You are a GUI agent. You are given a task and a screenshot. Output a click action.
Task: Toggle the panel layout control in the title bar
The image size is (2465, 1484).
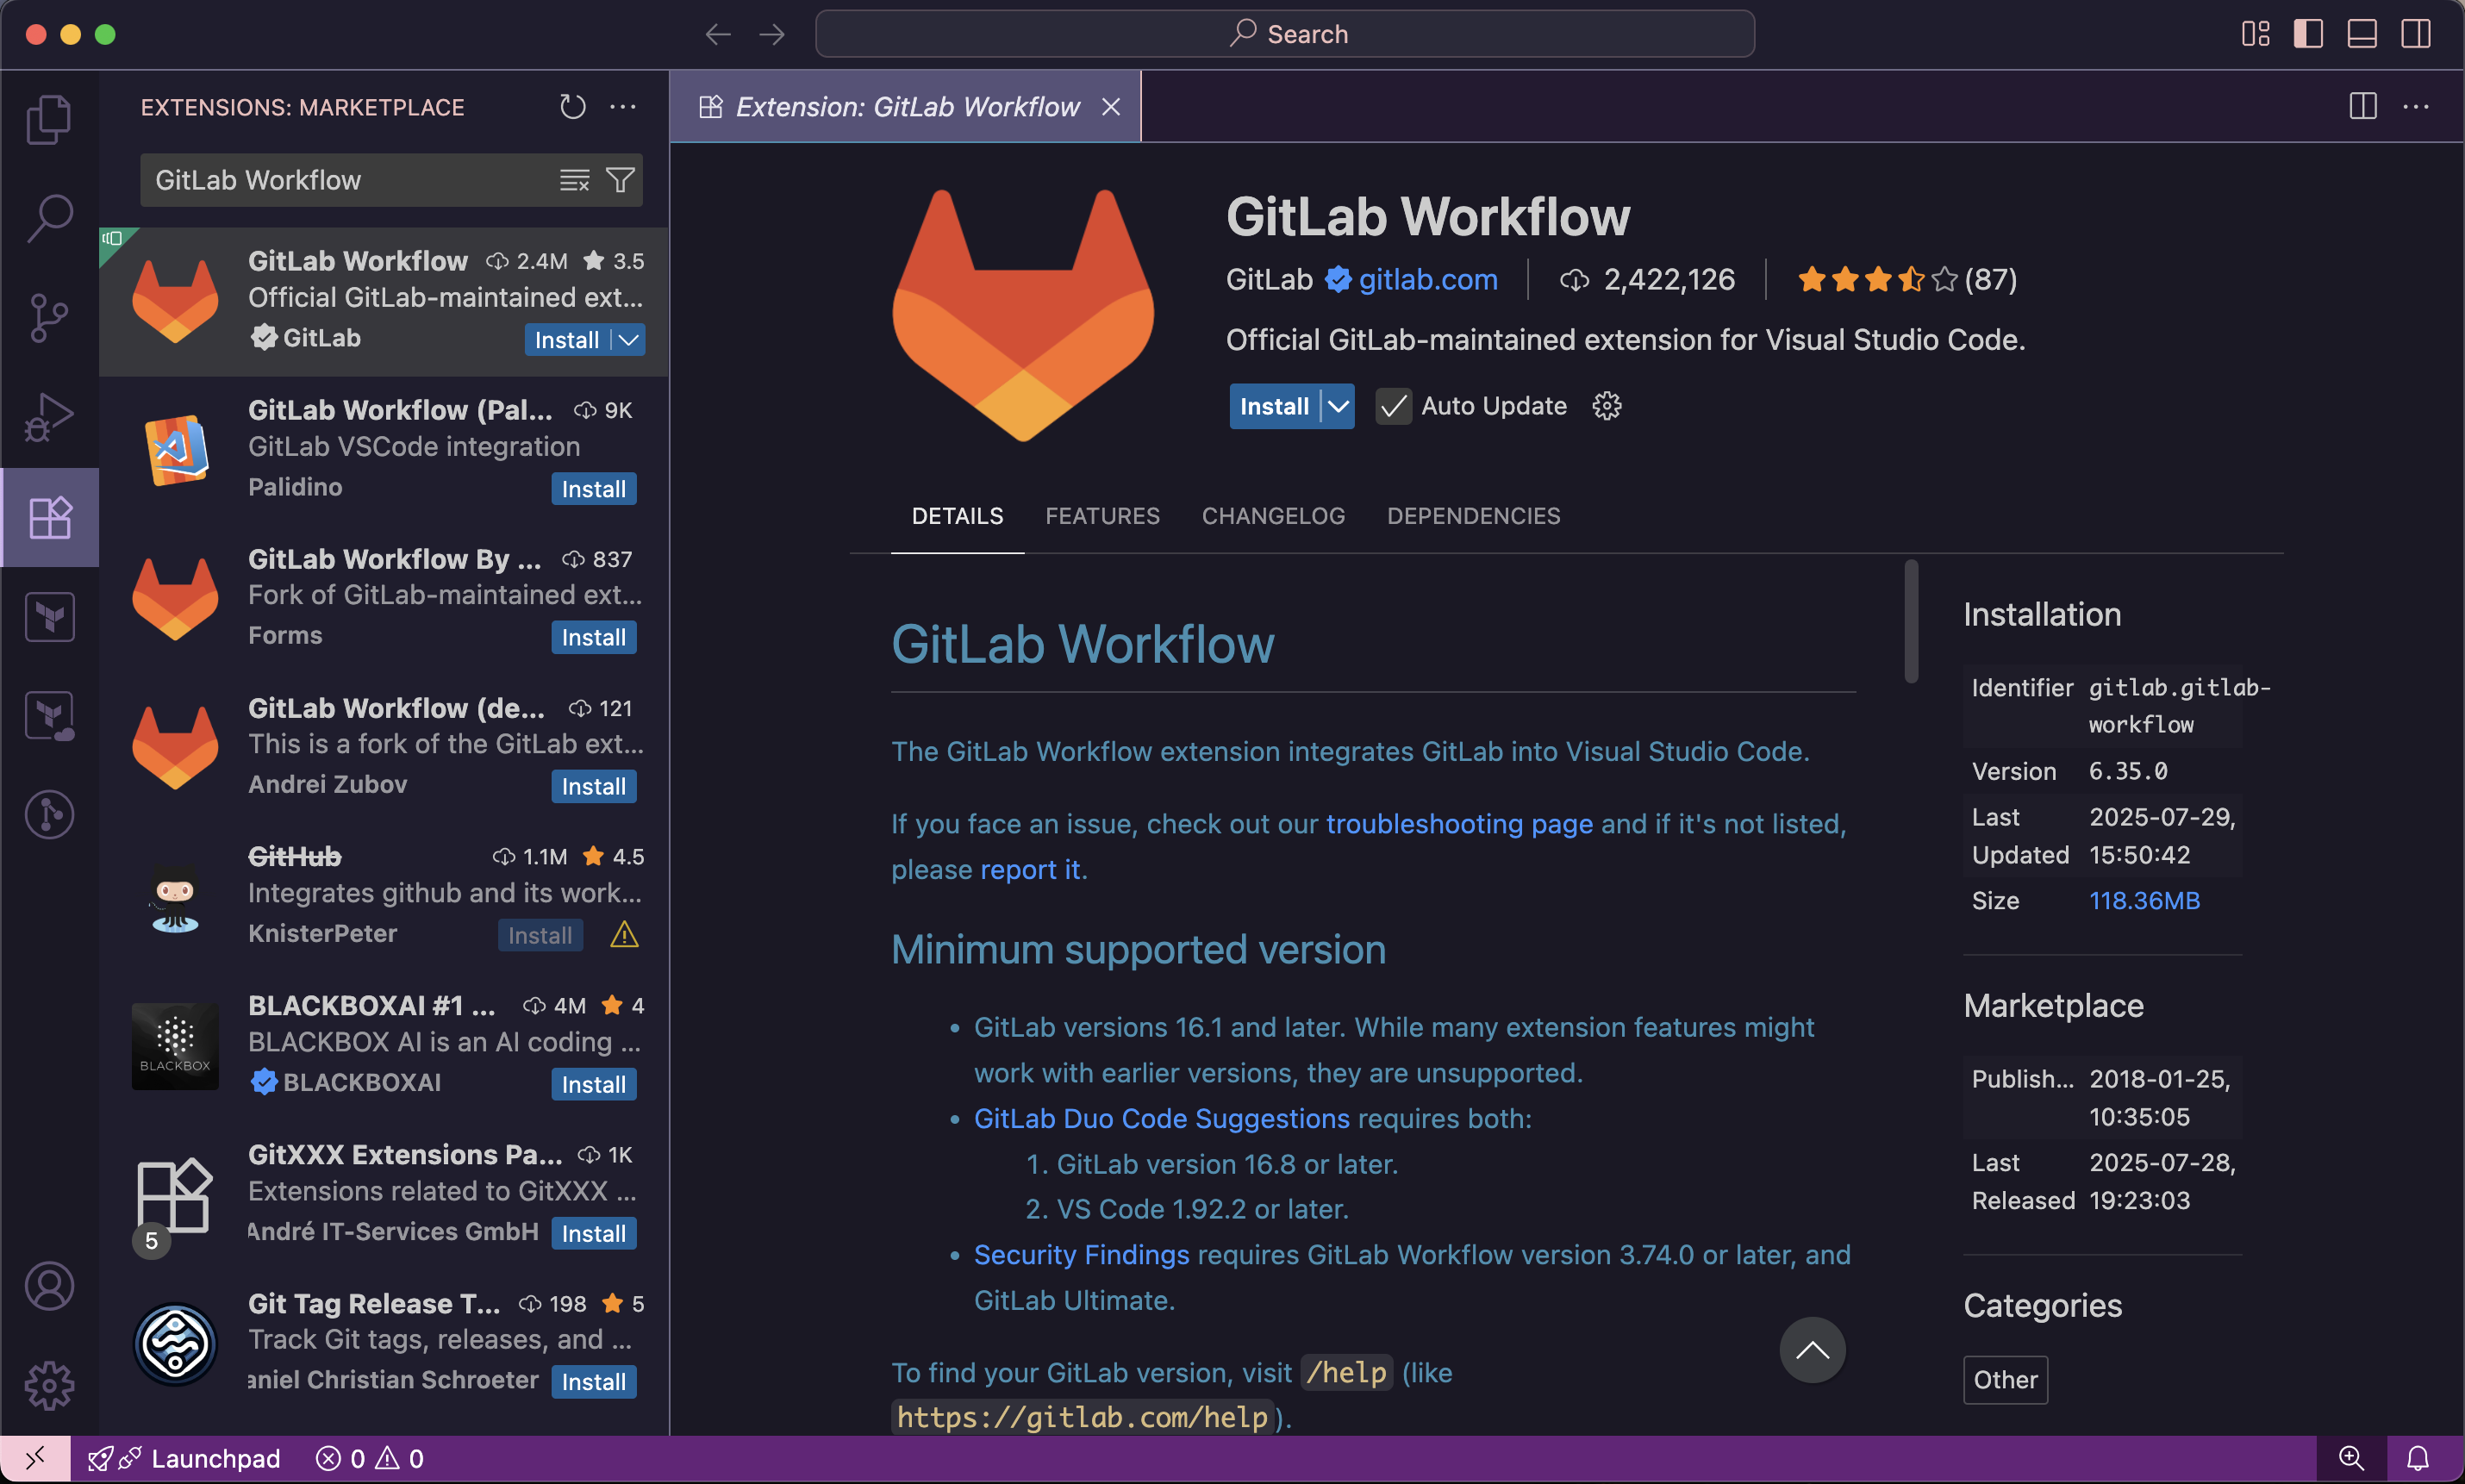click(2360, 33)
